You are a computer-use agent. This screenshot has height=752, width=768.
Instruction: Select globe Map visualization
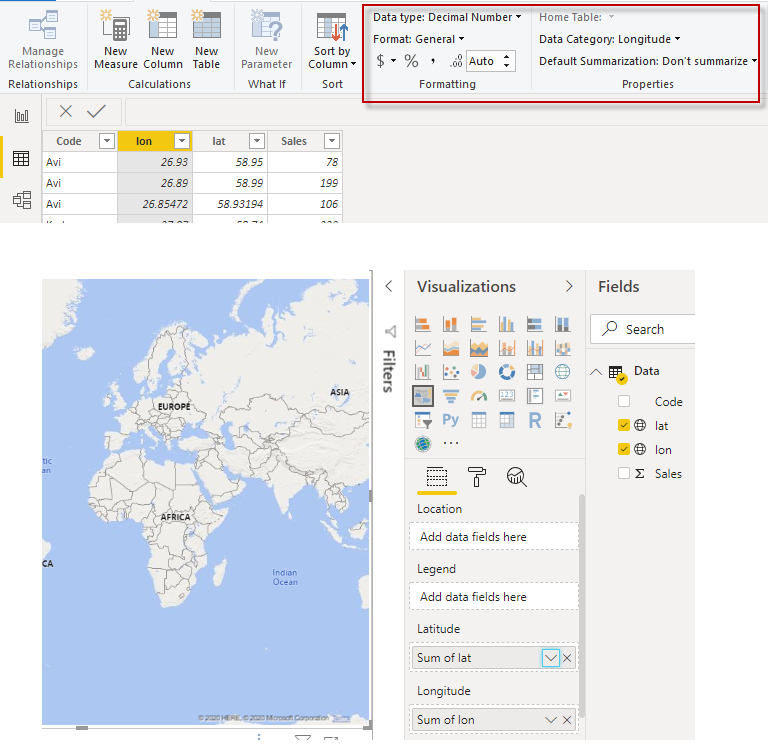pos(562,372)
